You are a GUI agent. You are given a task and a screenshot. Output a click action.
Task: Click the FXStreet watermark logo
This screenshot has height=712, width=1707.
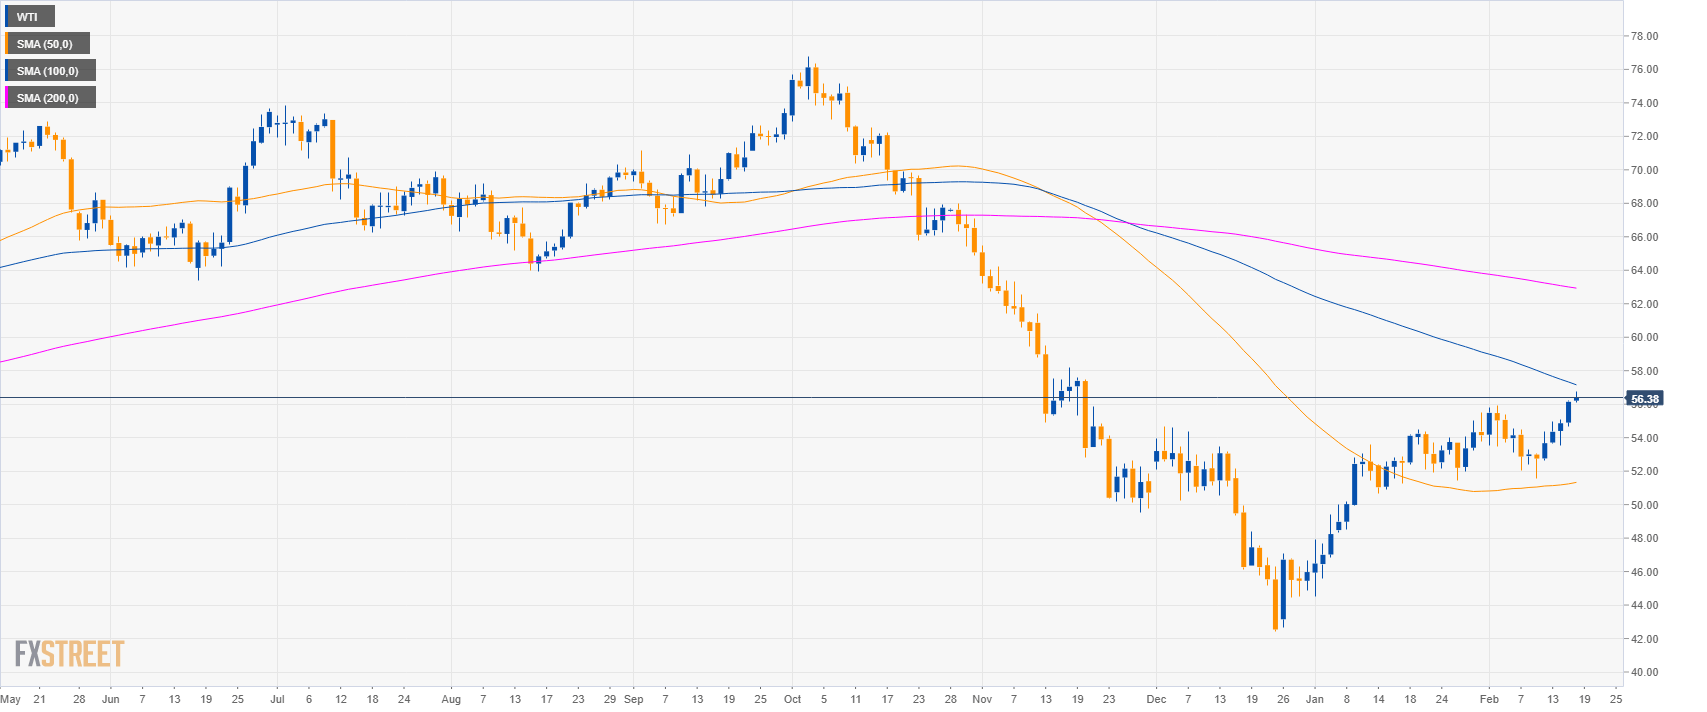pos(69,654)
